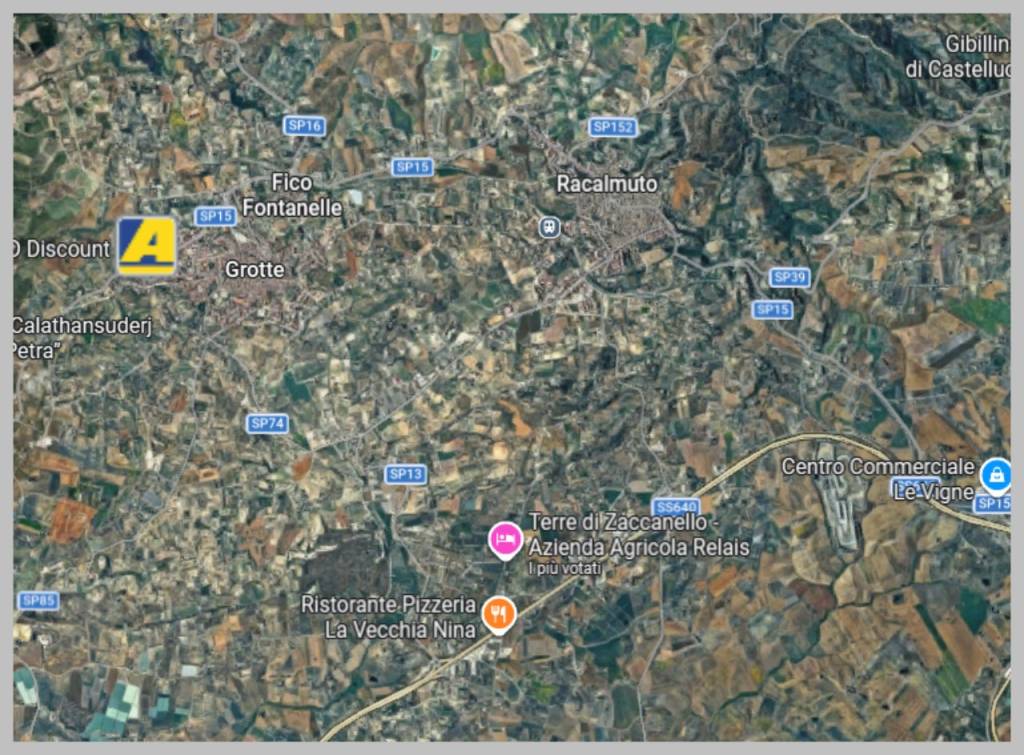This screenshot has width=1024, height=755.
Task: Click the SP85 road shield
Action: (x=39, y=600)
